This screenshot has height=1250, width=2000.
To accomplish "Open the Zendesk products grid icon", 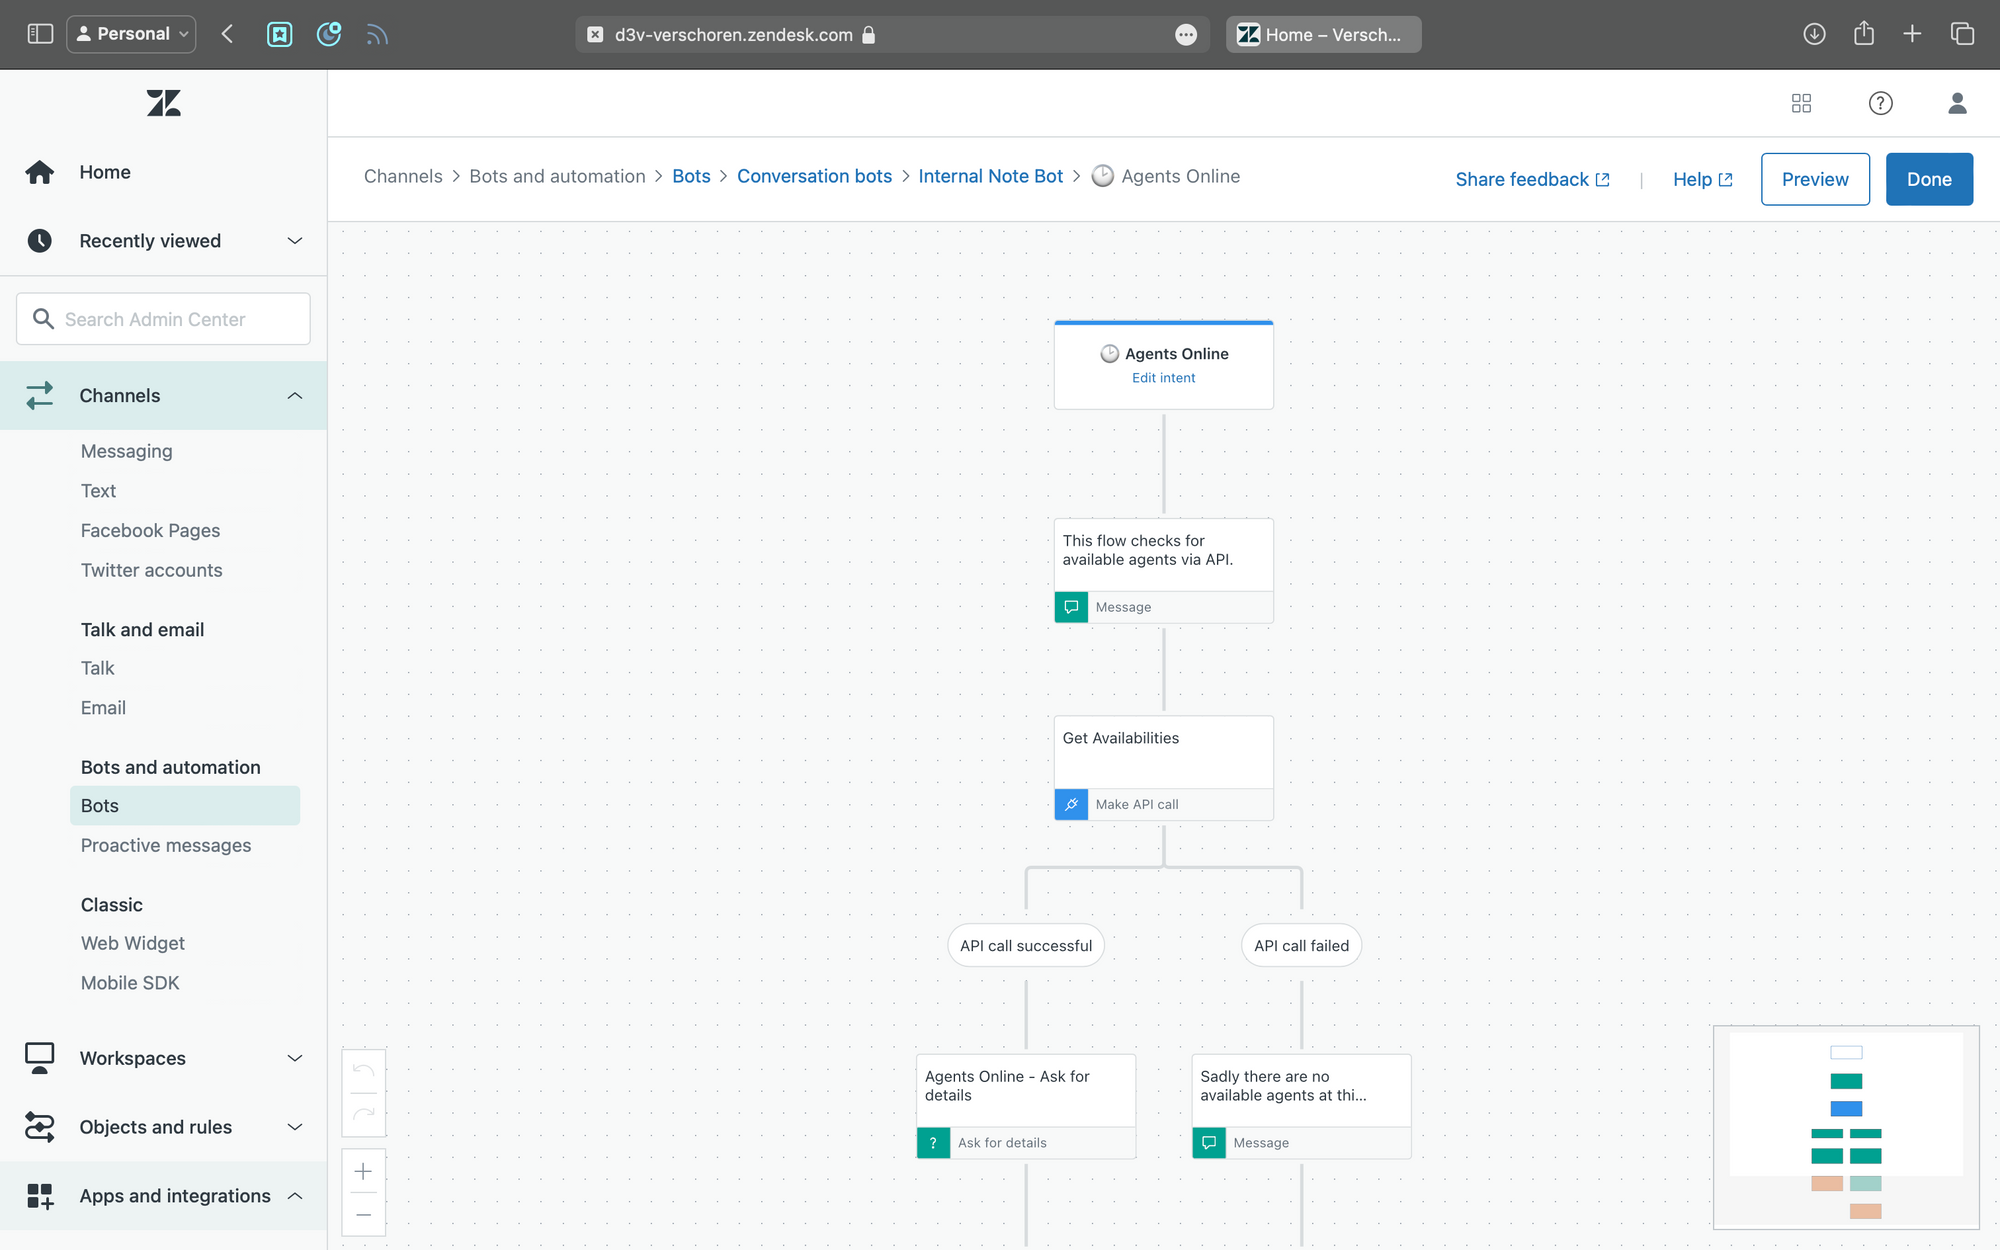I will (1801, 103).
